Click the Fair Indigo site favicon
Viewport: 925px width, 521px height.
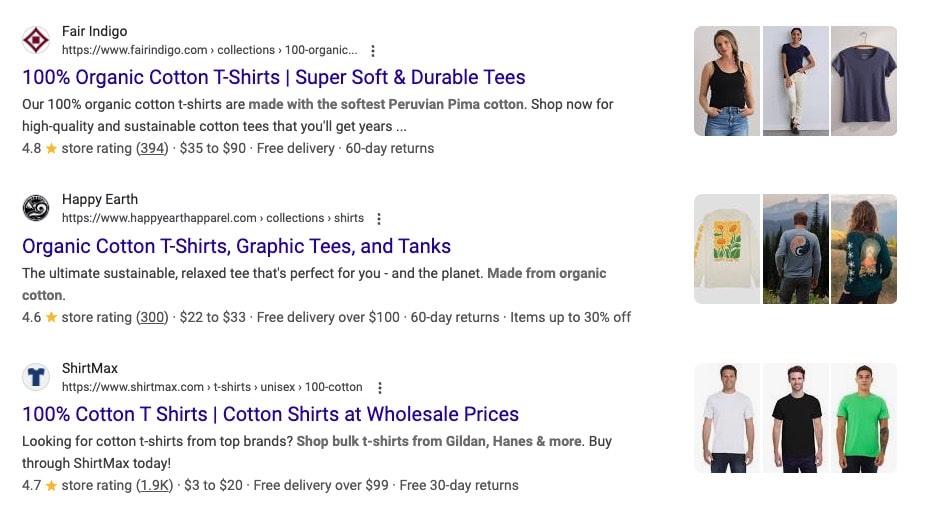click(36, 40)
